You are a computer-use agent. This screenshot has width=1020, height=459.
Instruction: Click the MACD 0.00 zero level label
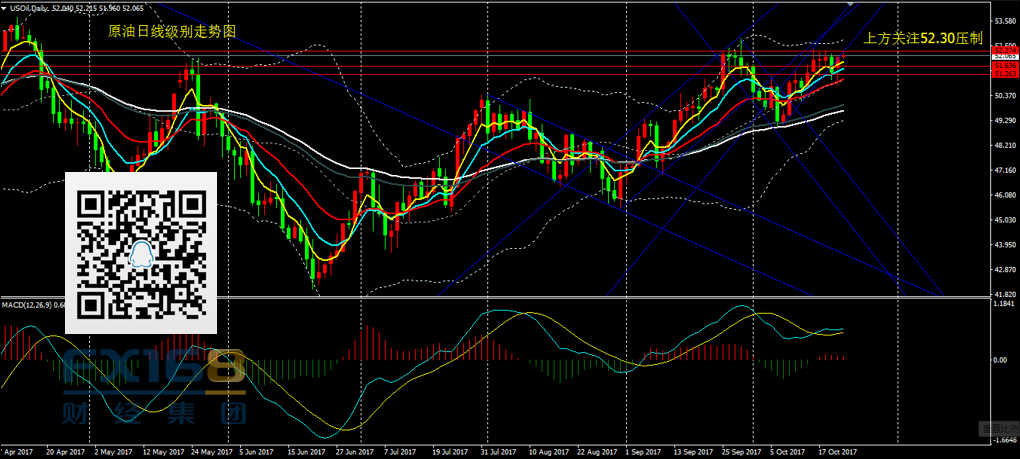1000,358
